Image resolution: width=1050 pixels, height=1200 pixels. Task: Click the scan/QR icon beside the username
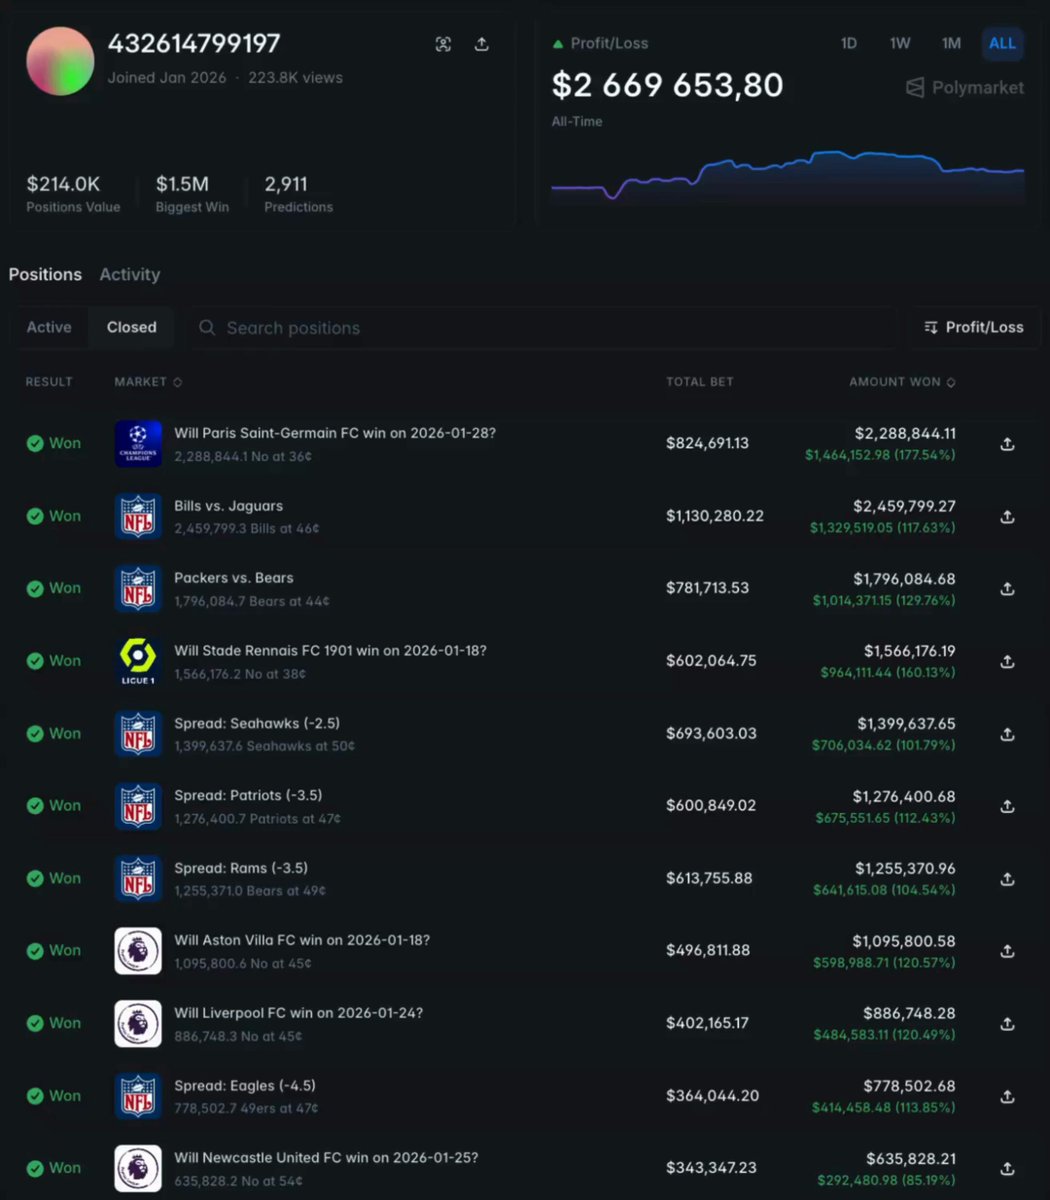443,44
